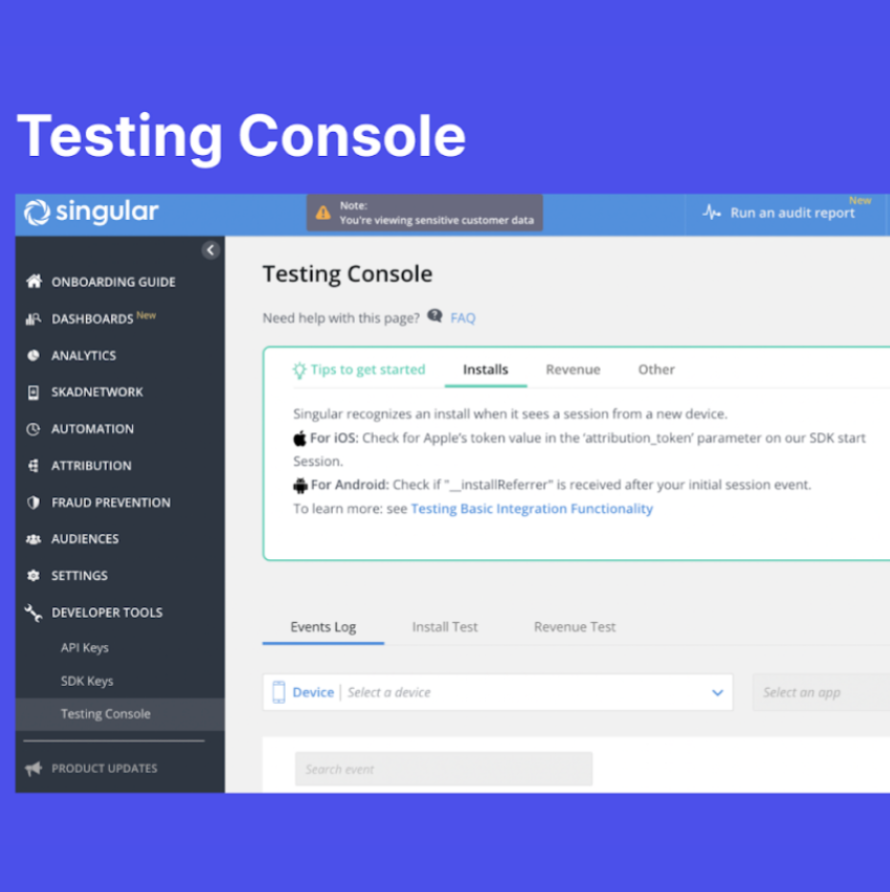Click the Developer Tools wrench icon

tap(34, 613)
